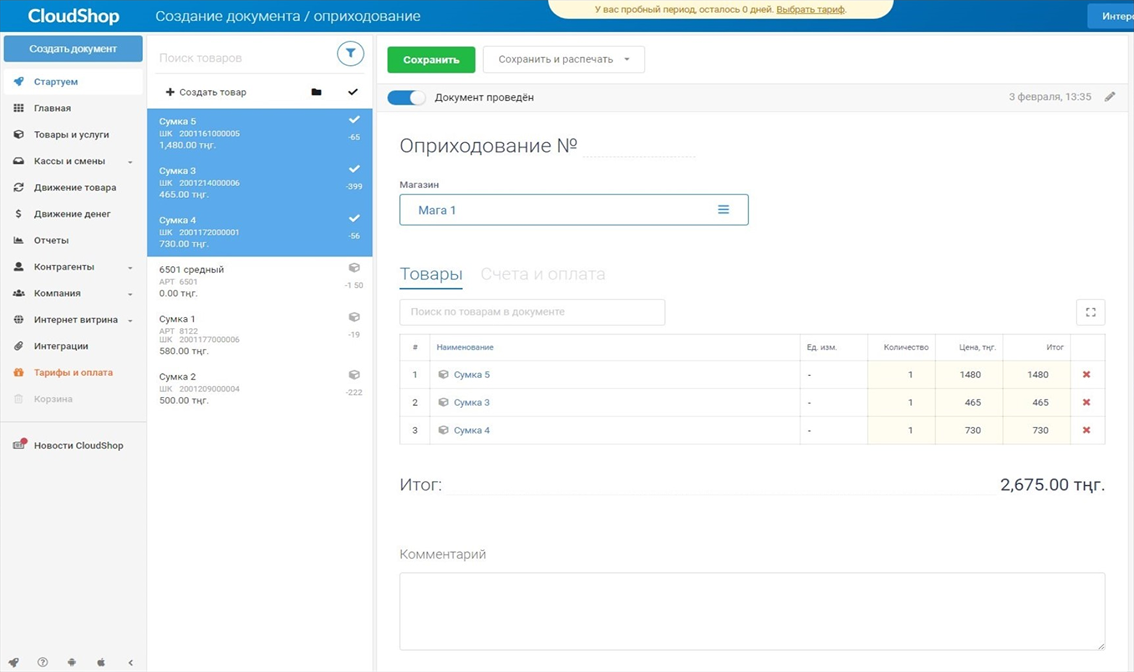Click the Выбрать тариф link in banner
Screen dimensions: 1134x672
coord(810,9)
